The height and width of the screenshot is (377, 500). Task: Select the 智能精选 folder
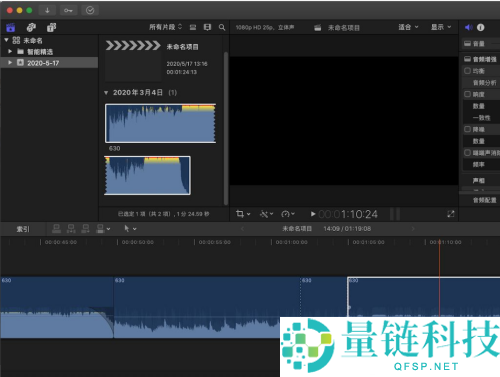click(49, 51)
